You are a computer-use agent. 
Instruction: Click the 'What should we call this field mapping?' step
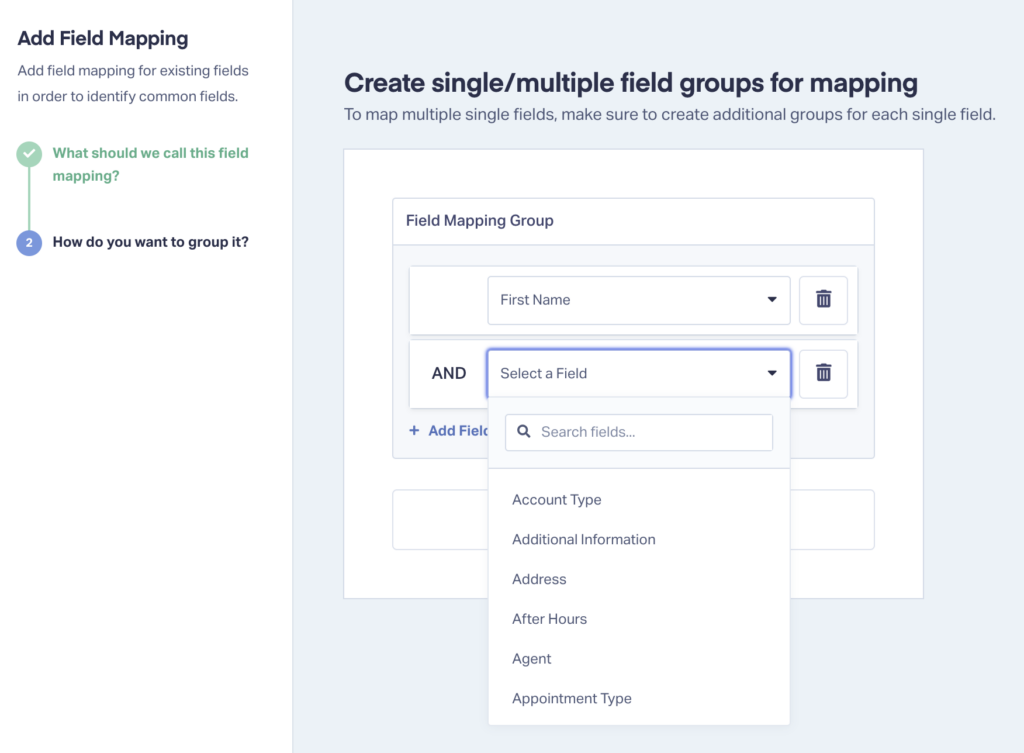tap(150, 164)
